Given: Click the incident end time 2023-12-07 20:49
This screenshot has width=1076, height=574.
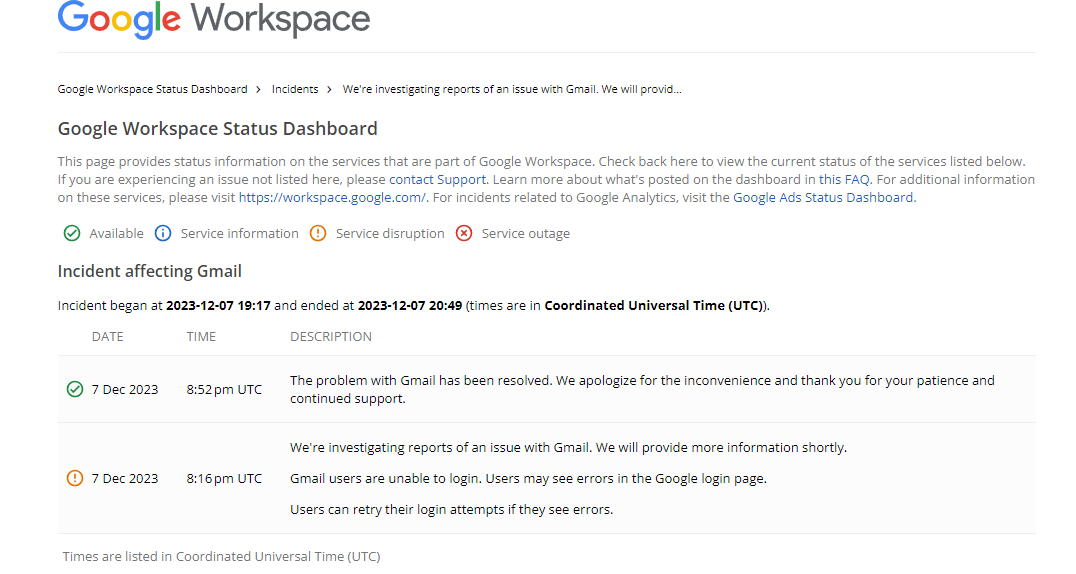Looking at the screenshot, I should point(410,306).
